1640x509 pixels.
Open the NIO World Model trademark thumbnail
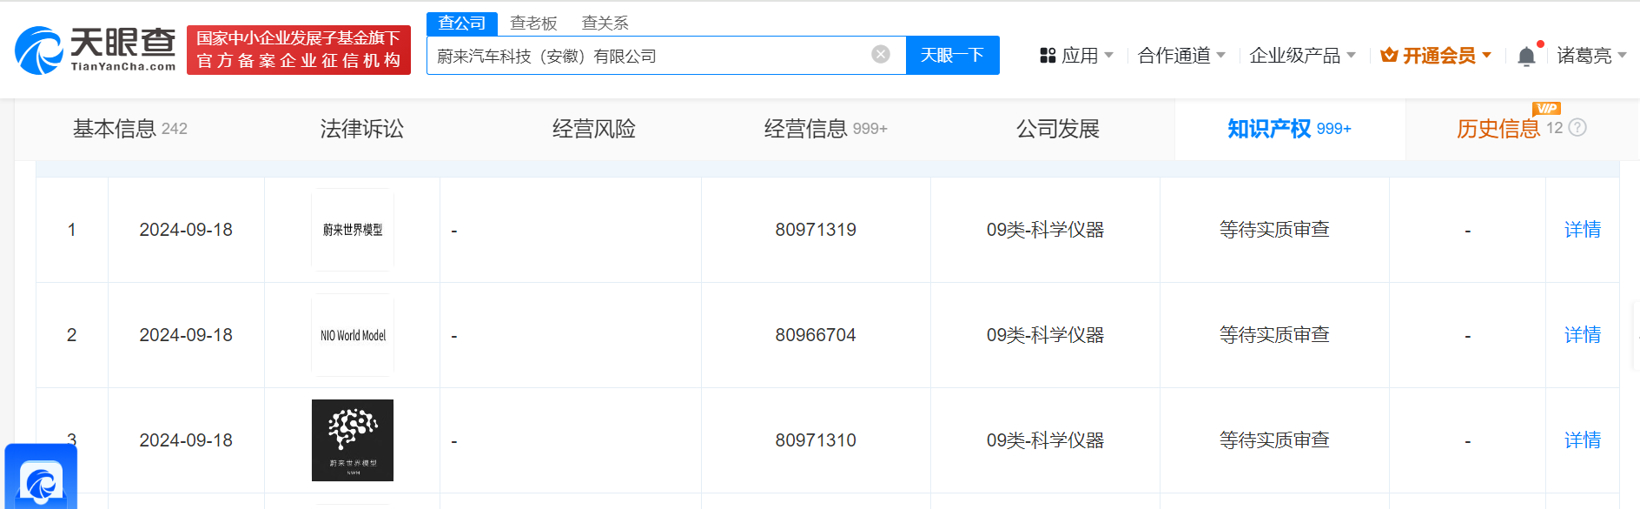(352, 335)
